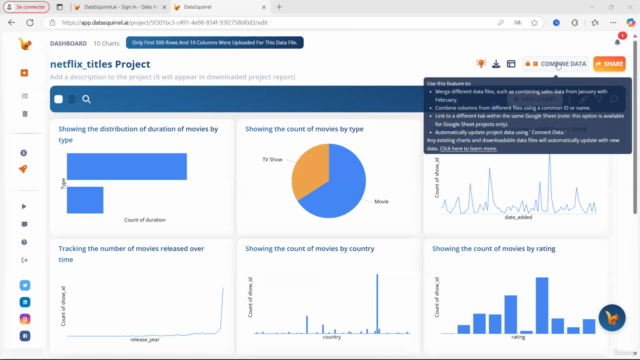Close the DataSquirrel.ai Sign In tab
This screenshot has height=360, width=640.
(x=164, y=7)
